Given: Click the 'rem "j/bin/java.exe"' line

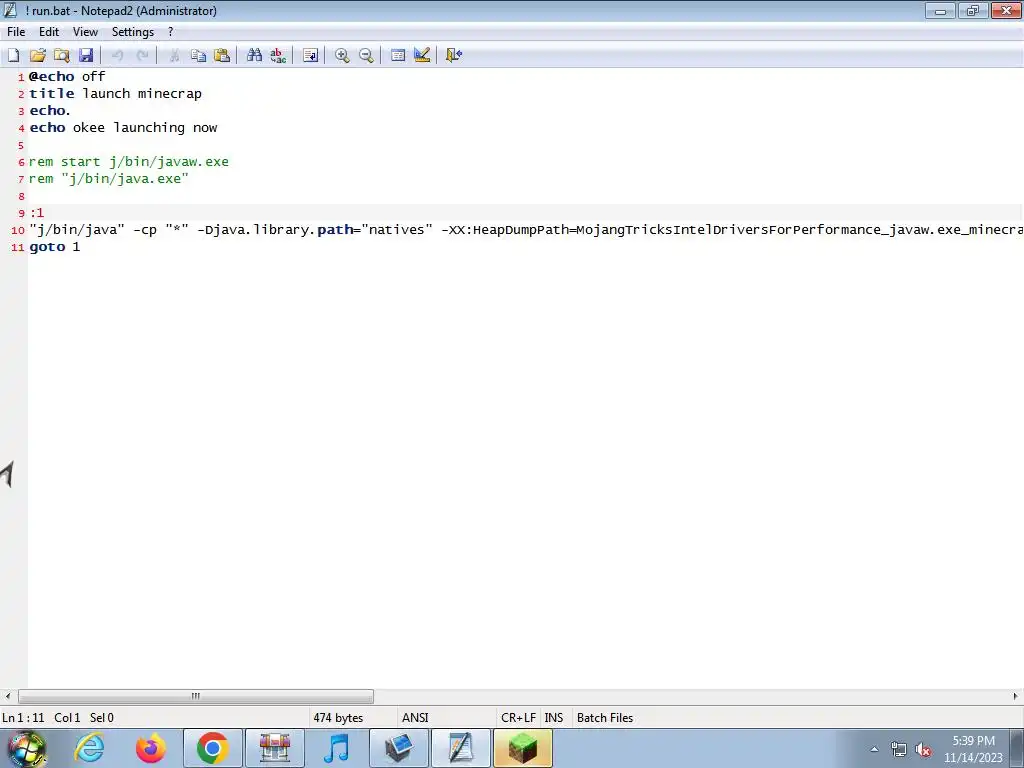Looking at the screenshot, I should pyautogui.click(x=108, y=178).
